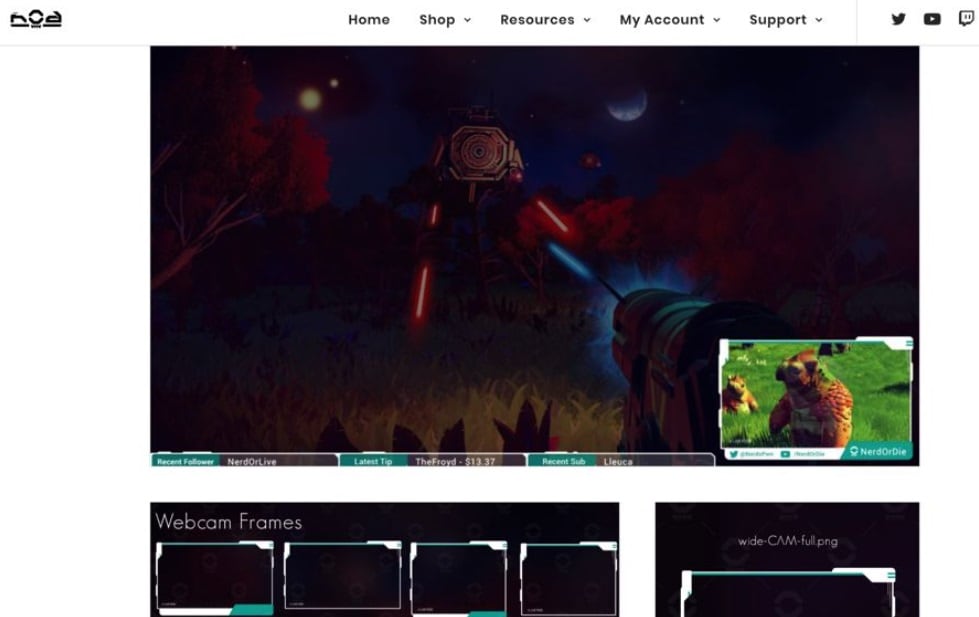Open the Shop menu
Viewport: 979px width, 617px height.
pyautogui.click(x=445, y=19)
